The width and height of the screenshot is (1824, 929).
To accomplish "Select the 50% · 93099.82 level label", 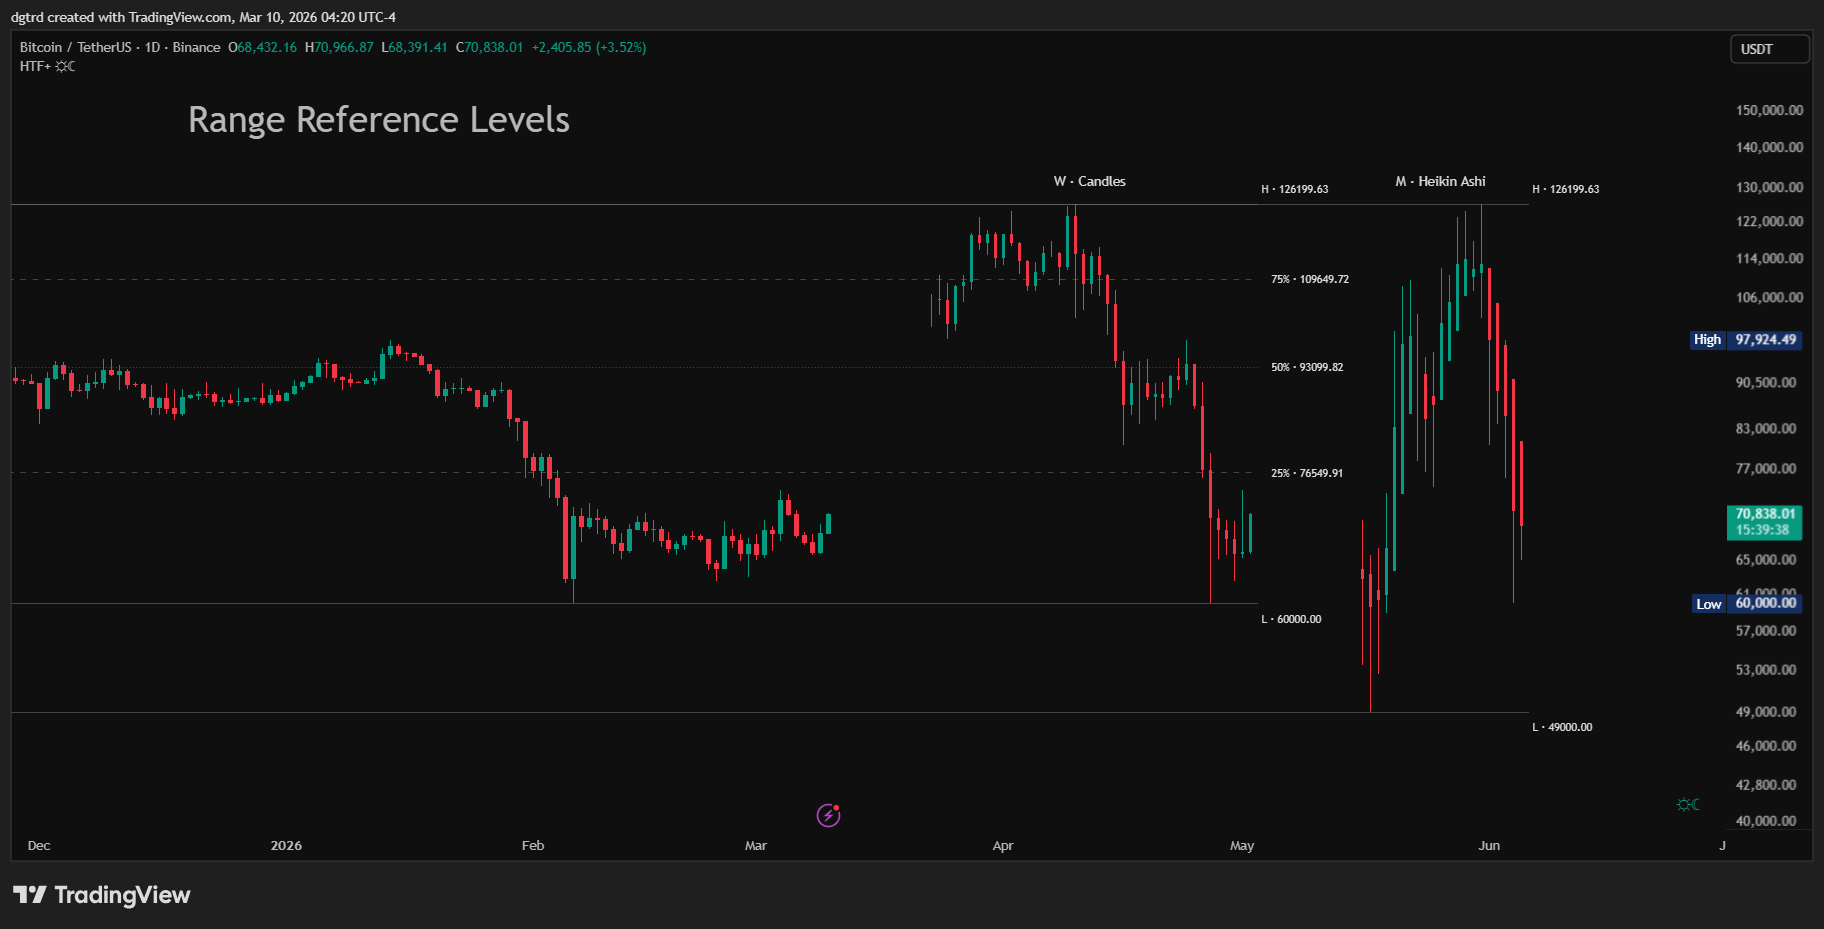I will pos(1307,367).
